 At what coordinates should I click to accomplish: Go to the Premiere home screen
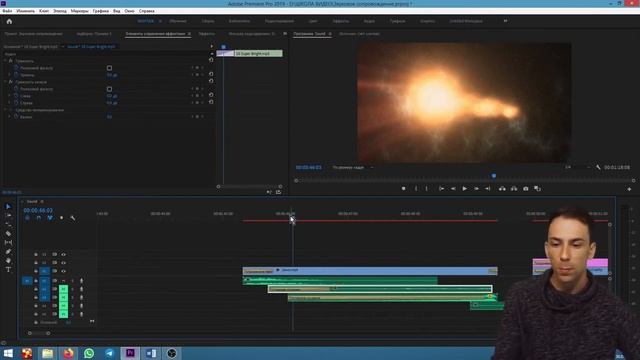(x=9, y=21)
